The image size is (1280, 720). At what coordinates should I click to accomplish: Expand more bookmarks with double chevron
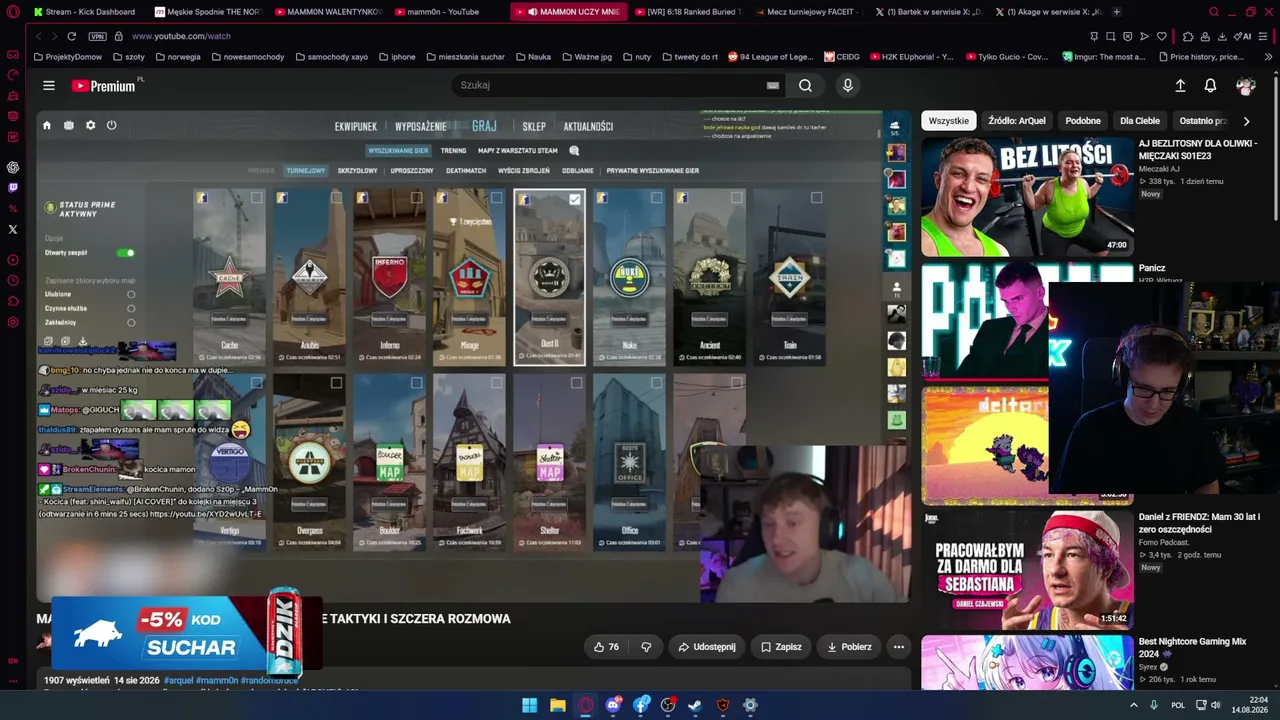[1268, 57]
